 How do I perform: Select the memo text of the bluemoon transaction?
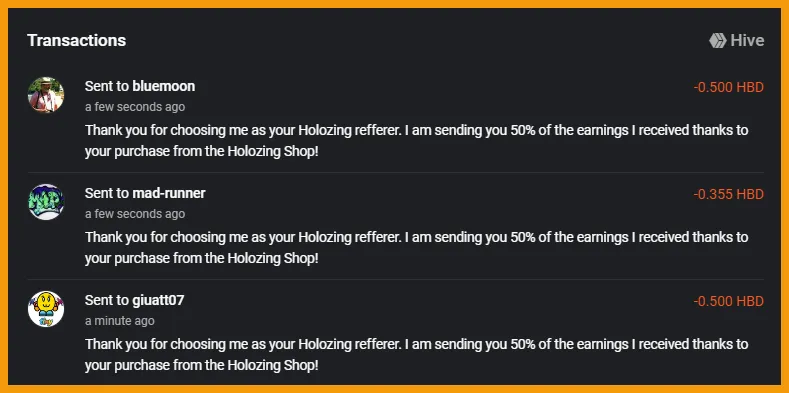pyautogui.click(x=417, y=141)
